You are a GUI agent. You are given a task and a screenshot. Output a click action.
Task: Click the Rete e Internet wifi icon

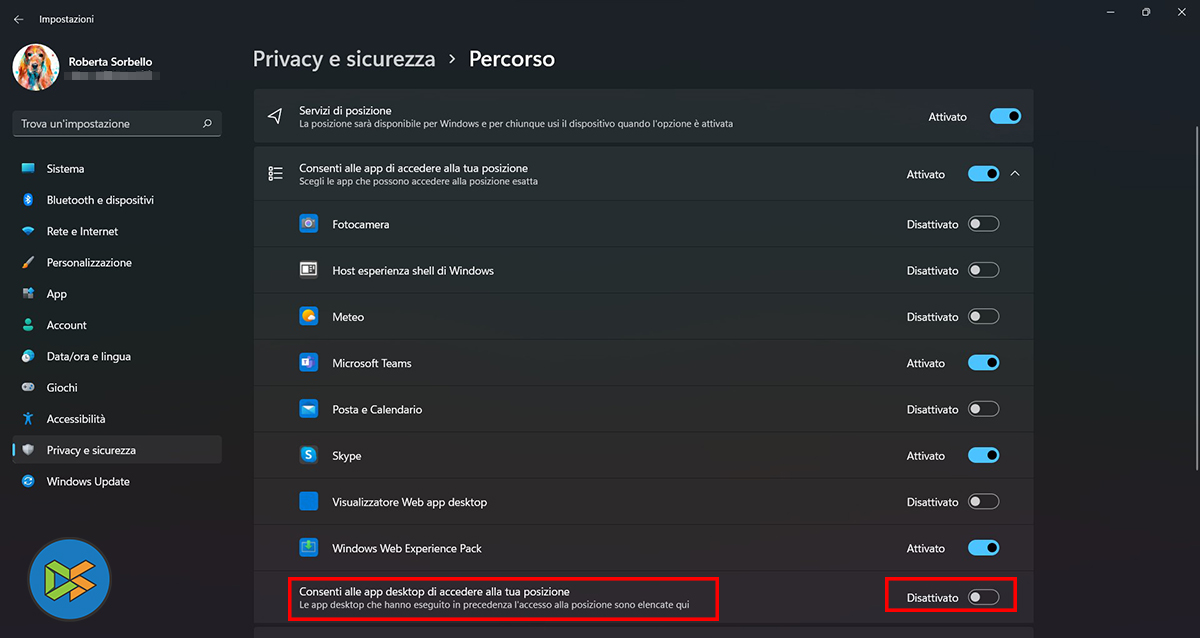tap(28, 231)
